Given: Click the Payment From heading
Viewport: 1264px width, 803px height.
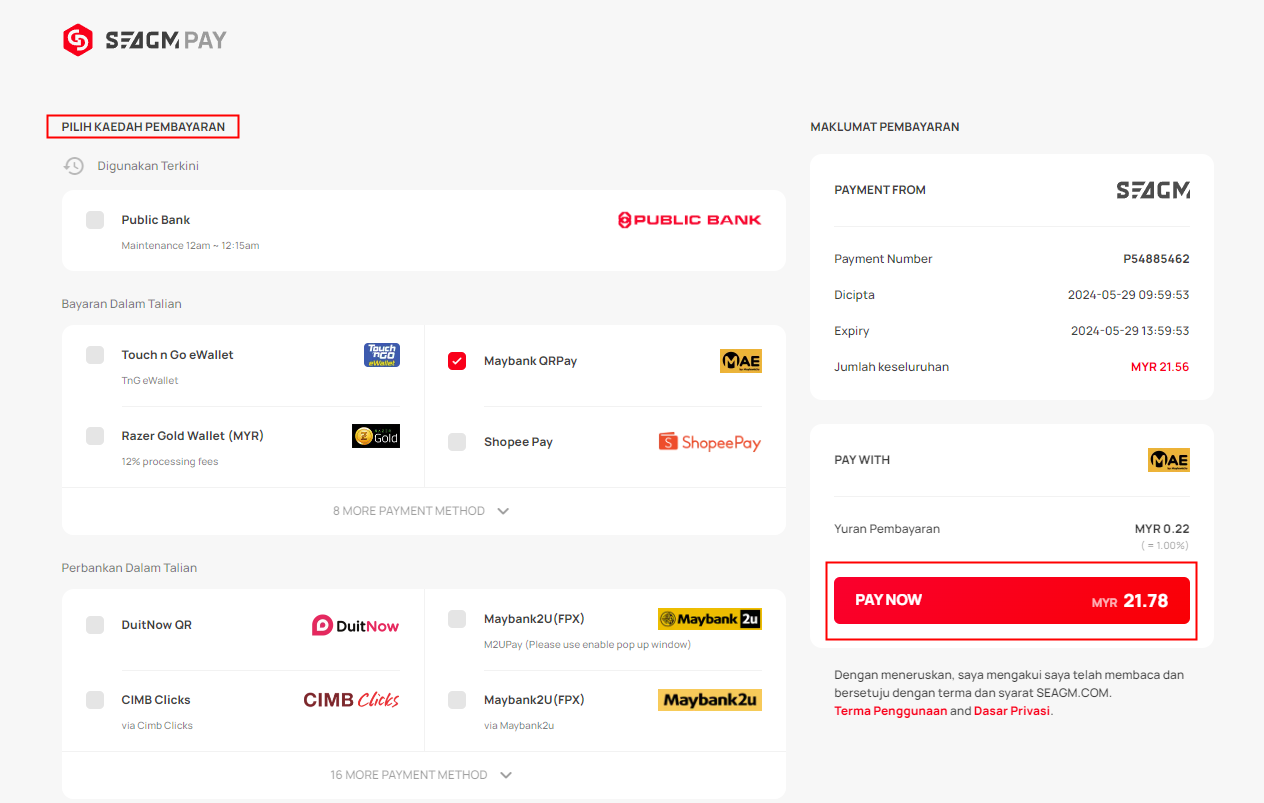Looking at the screenshot, I should coord(880,190).
